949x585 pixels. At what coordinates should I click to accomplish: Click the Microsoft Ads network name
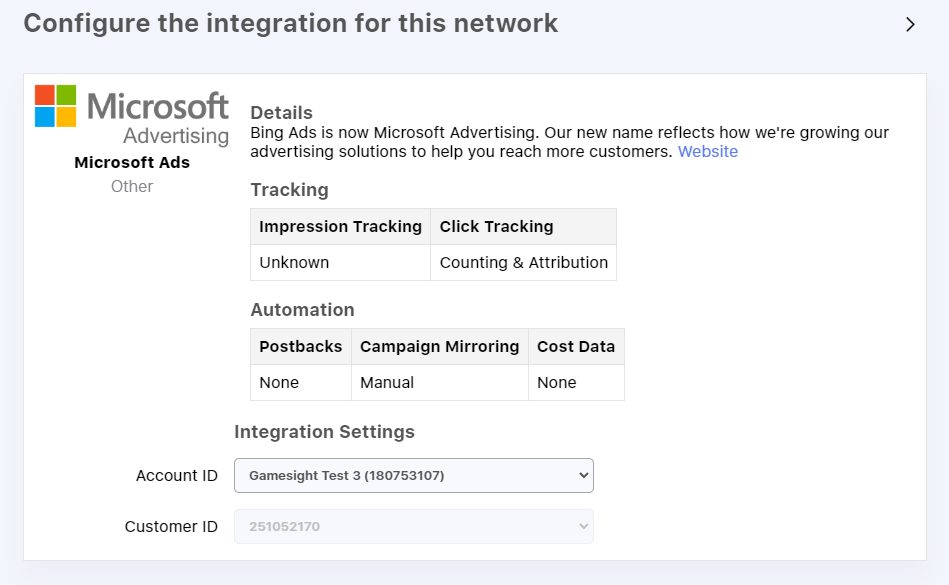(x=132, y=162)
